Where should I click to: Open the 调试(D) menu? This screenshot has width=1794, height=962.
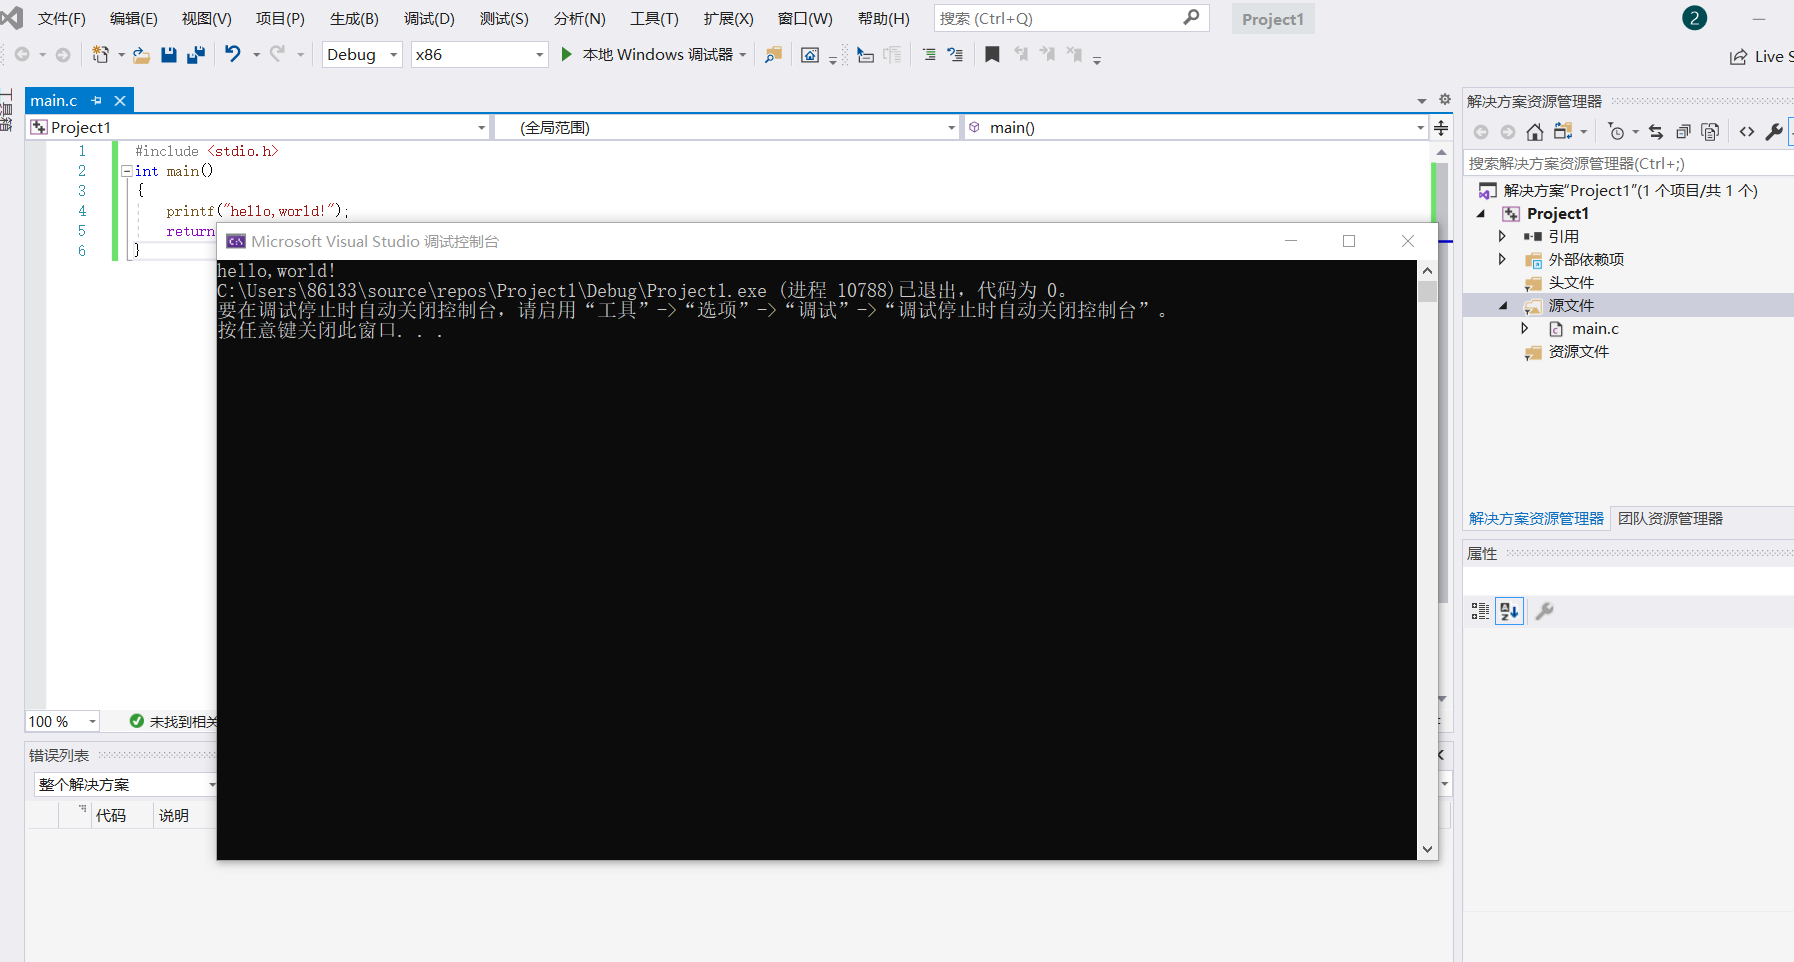[429, 19]
